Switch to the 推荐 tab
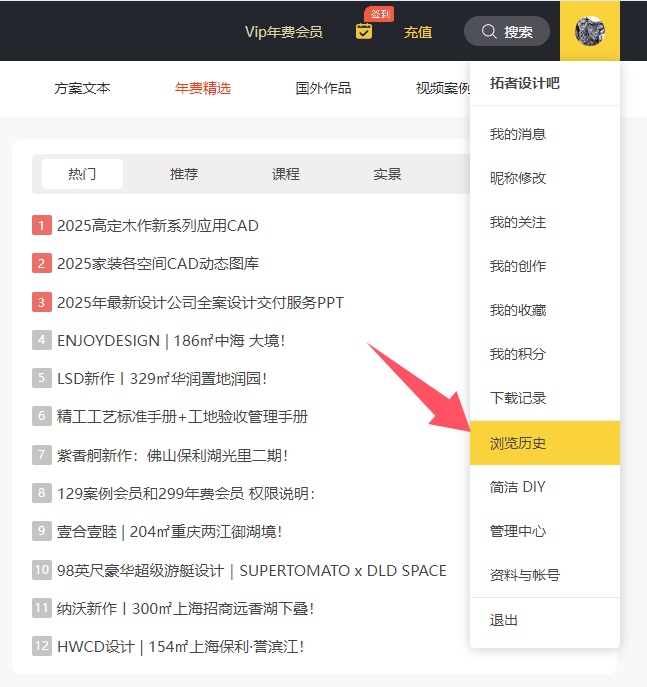Viewport: 647px width, 687px height. (184, 174)
